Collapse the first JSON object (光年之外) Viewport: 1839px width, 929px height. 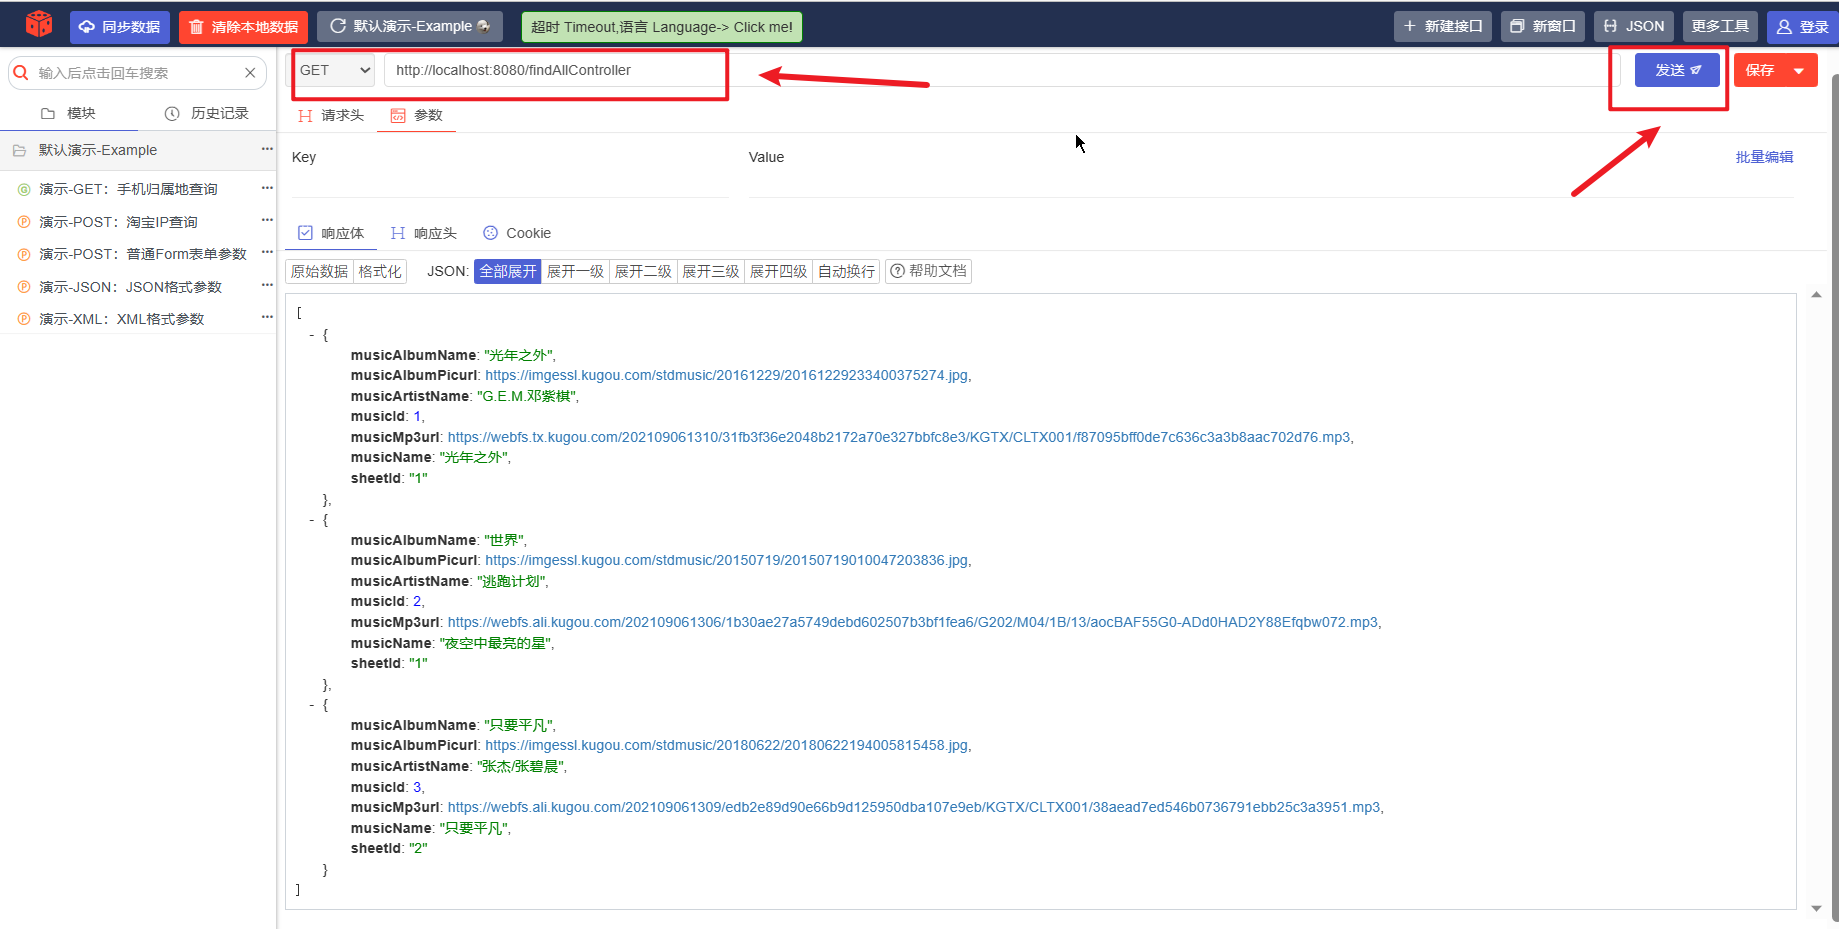point(312,335)
